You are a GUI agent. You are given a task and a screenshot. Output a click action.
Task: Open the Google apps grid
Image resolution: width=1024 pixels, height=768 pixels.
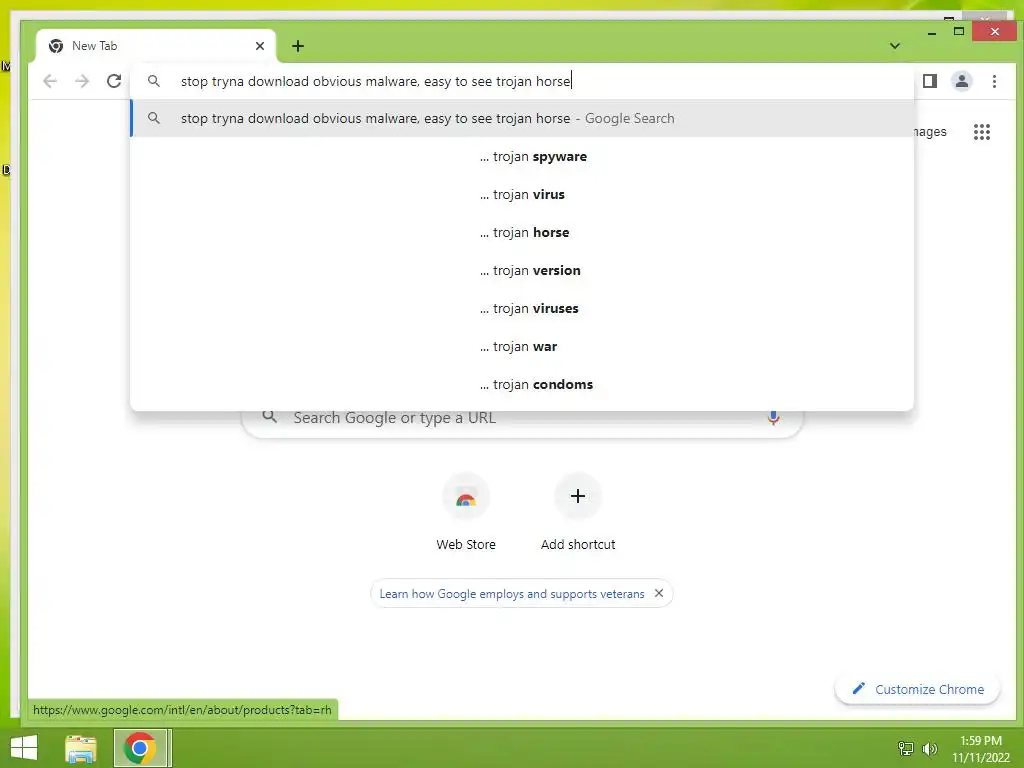[982, 132]
